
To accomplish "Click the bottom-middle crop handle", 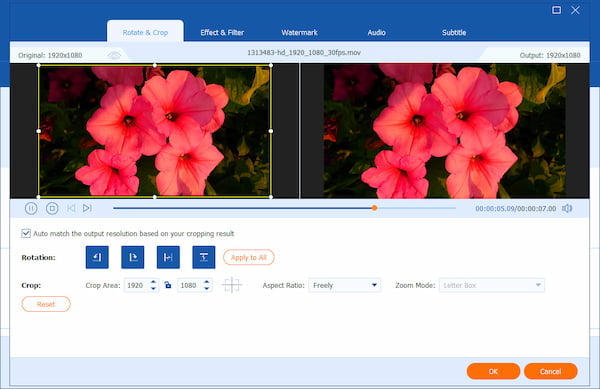I will [155, 197].
